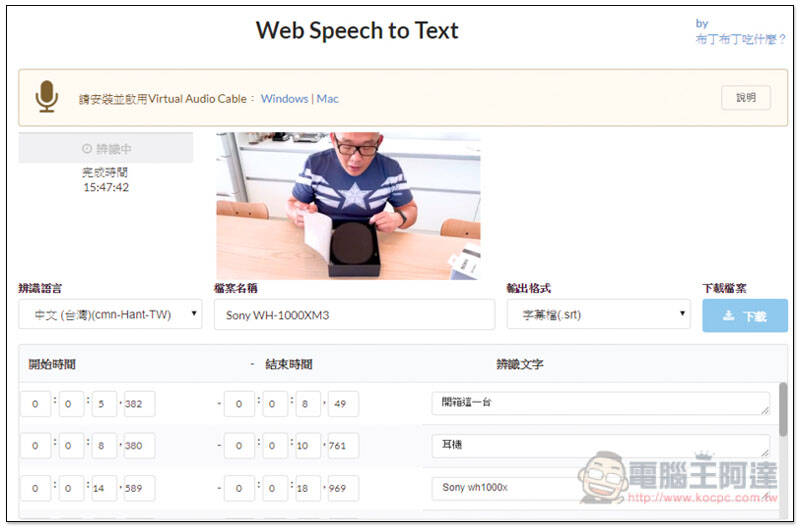Click start seconds field showing 5

coord(104,404)
